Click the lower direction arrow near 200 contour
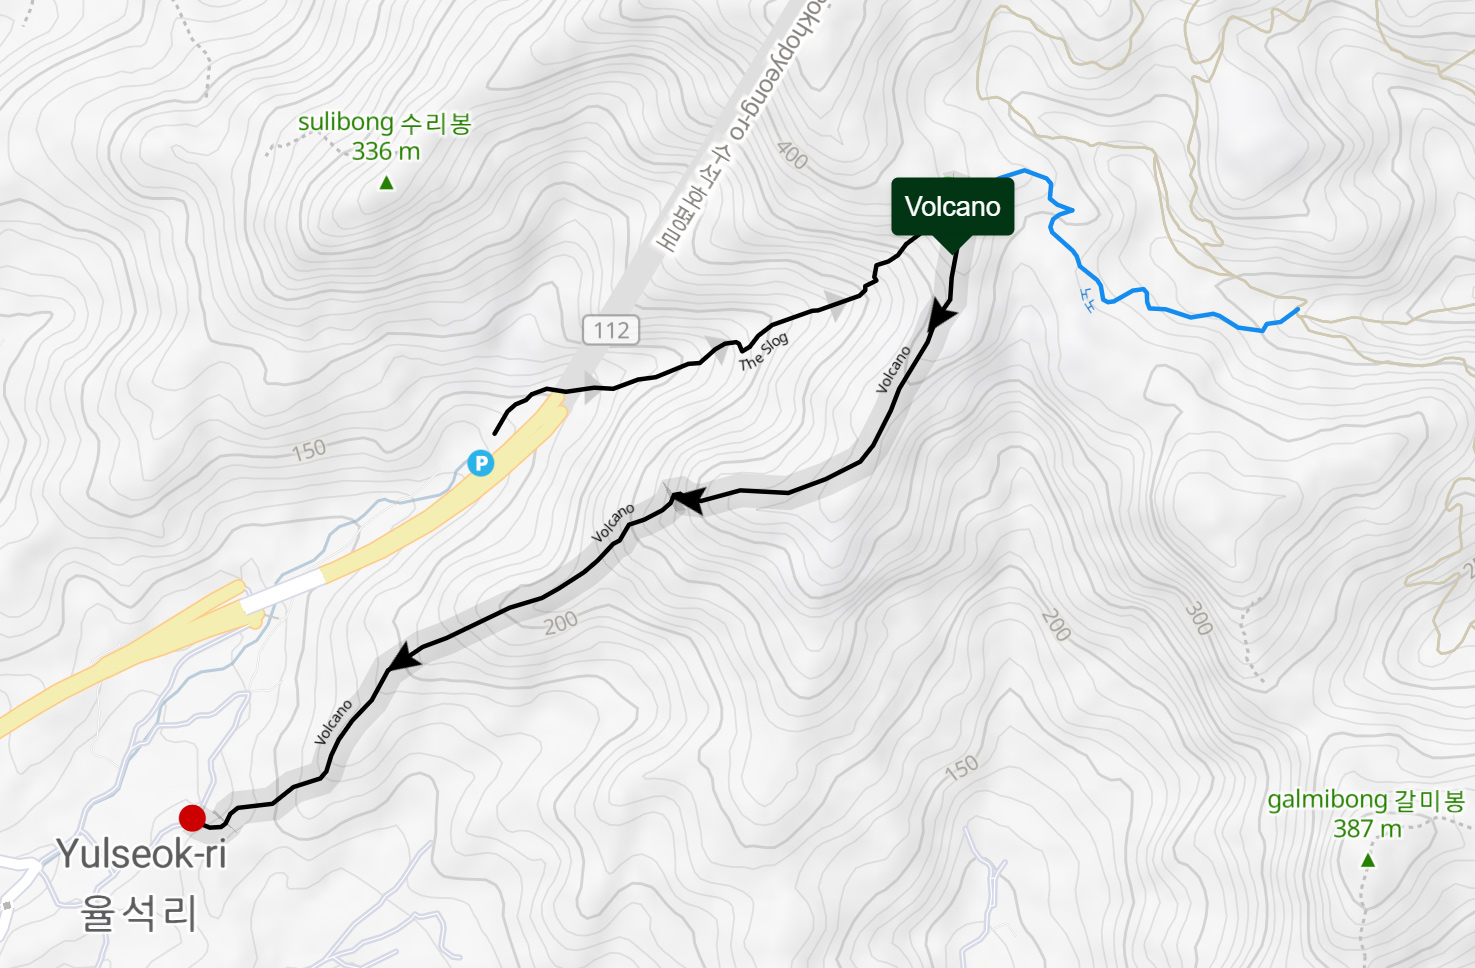The height and width of the screenshot is (968, 1475). pyautogui.click(x=403, y=658)
